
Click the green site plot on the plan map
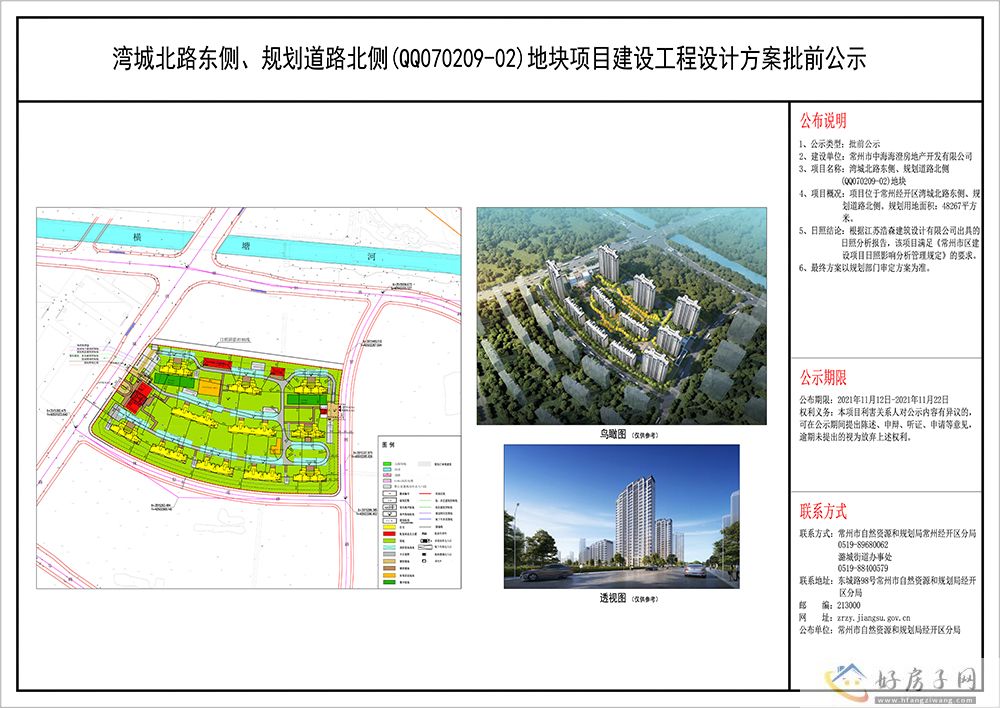coord(217,421)
